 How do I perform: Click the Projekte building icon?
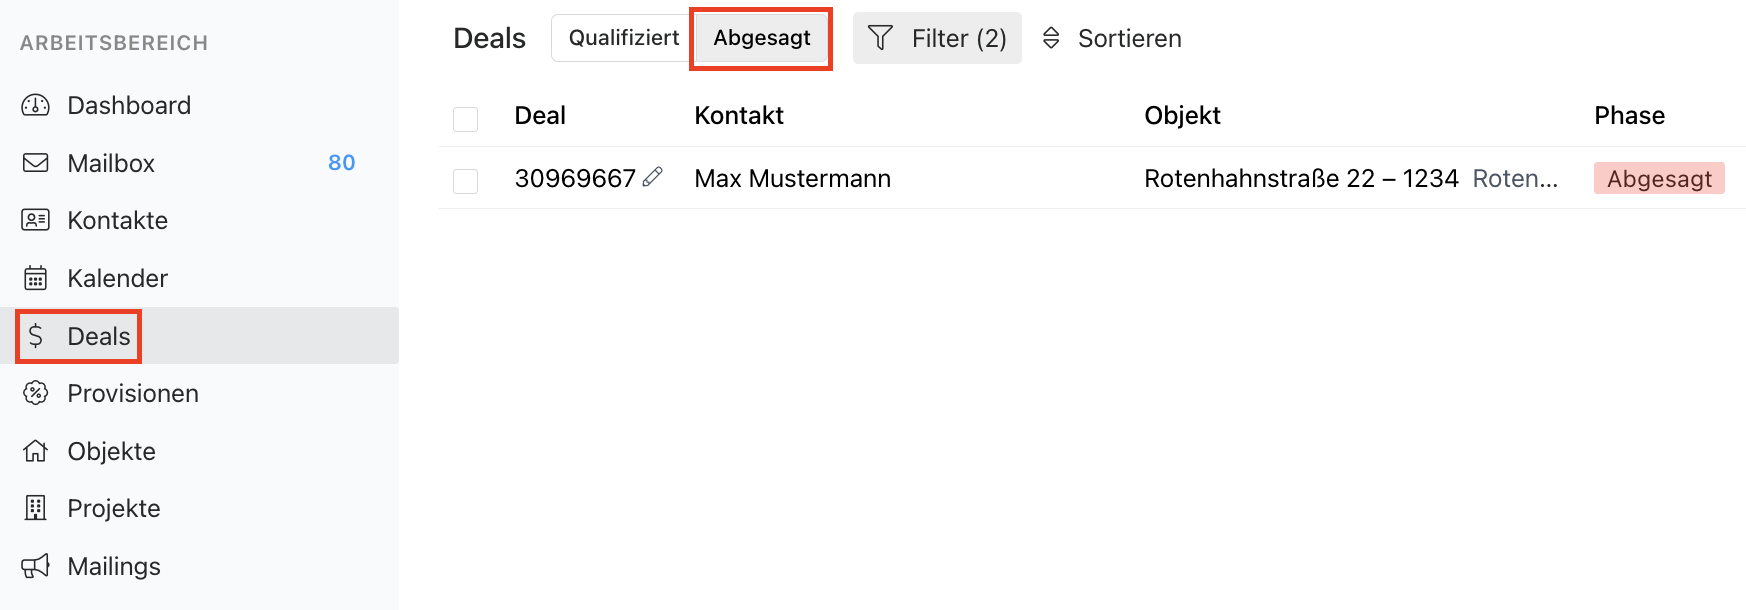36,508
